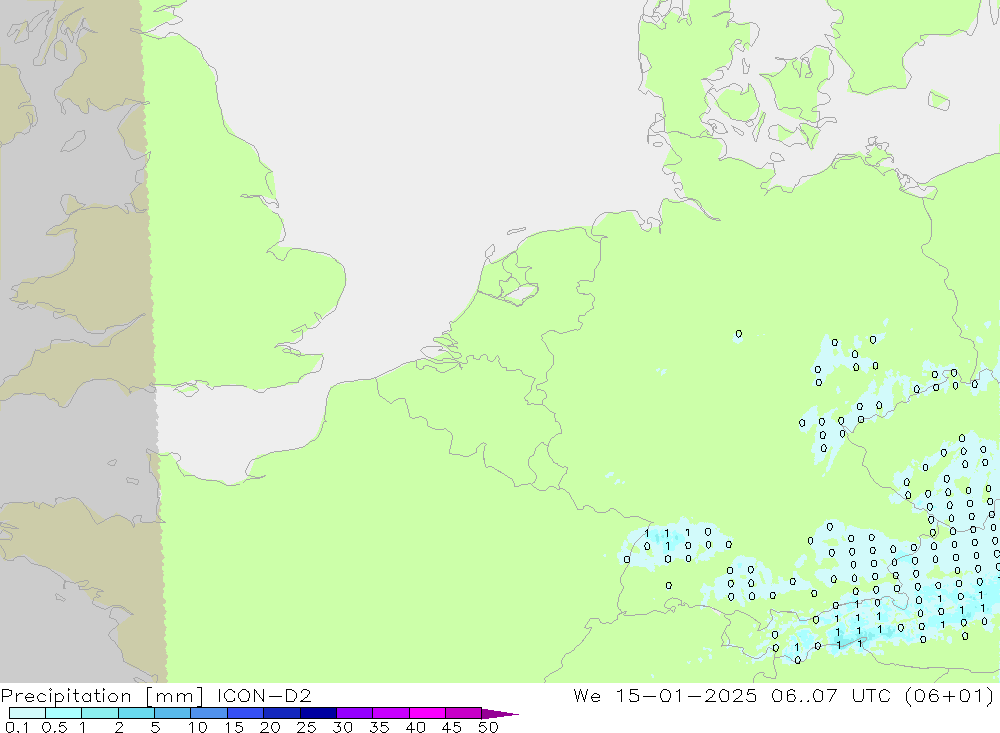Click the '(06+01)' forecast step text
The image size is (1000, 733).
[x=949, y=695]
